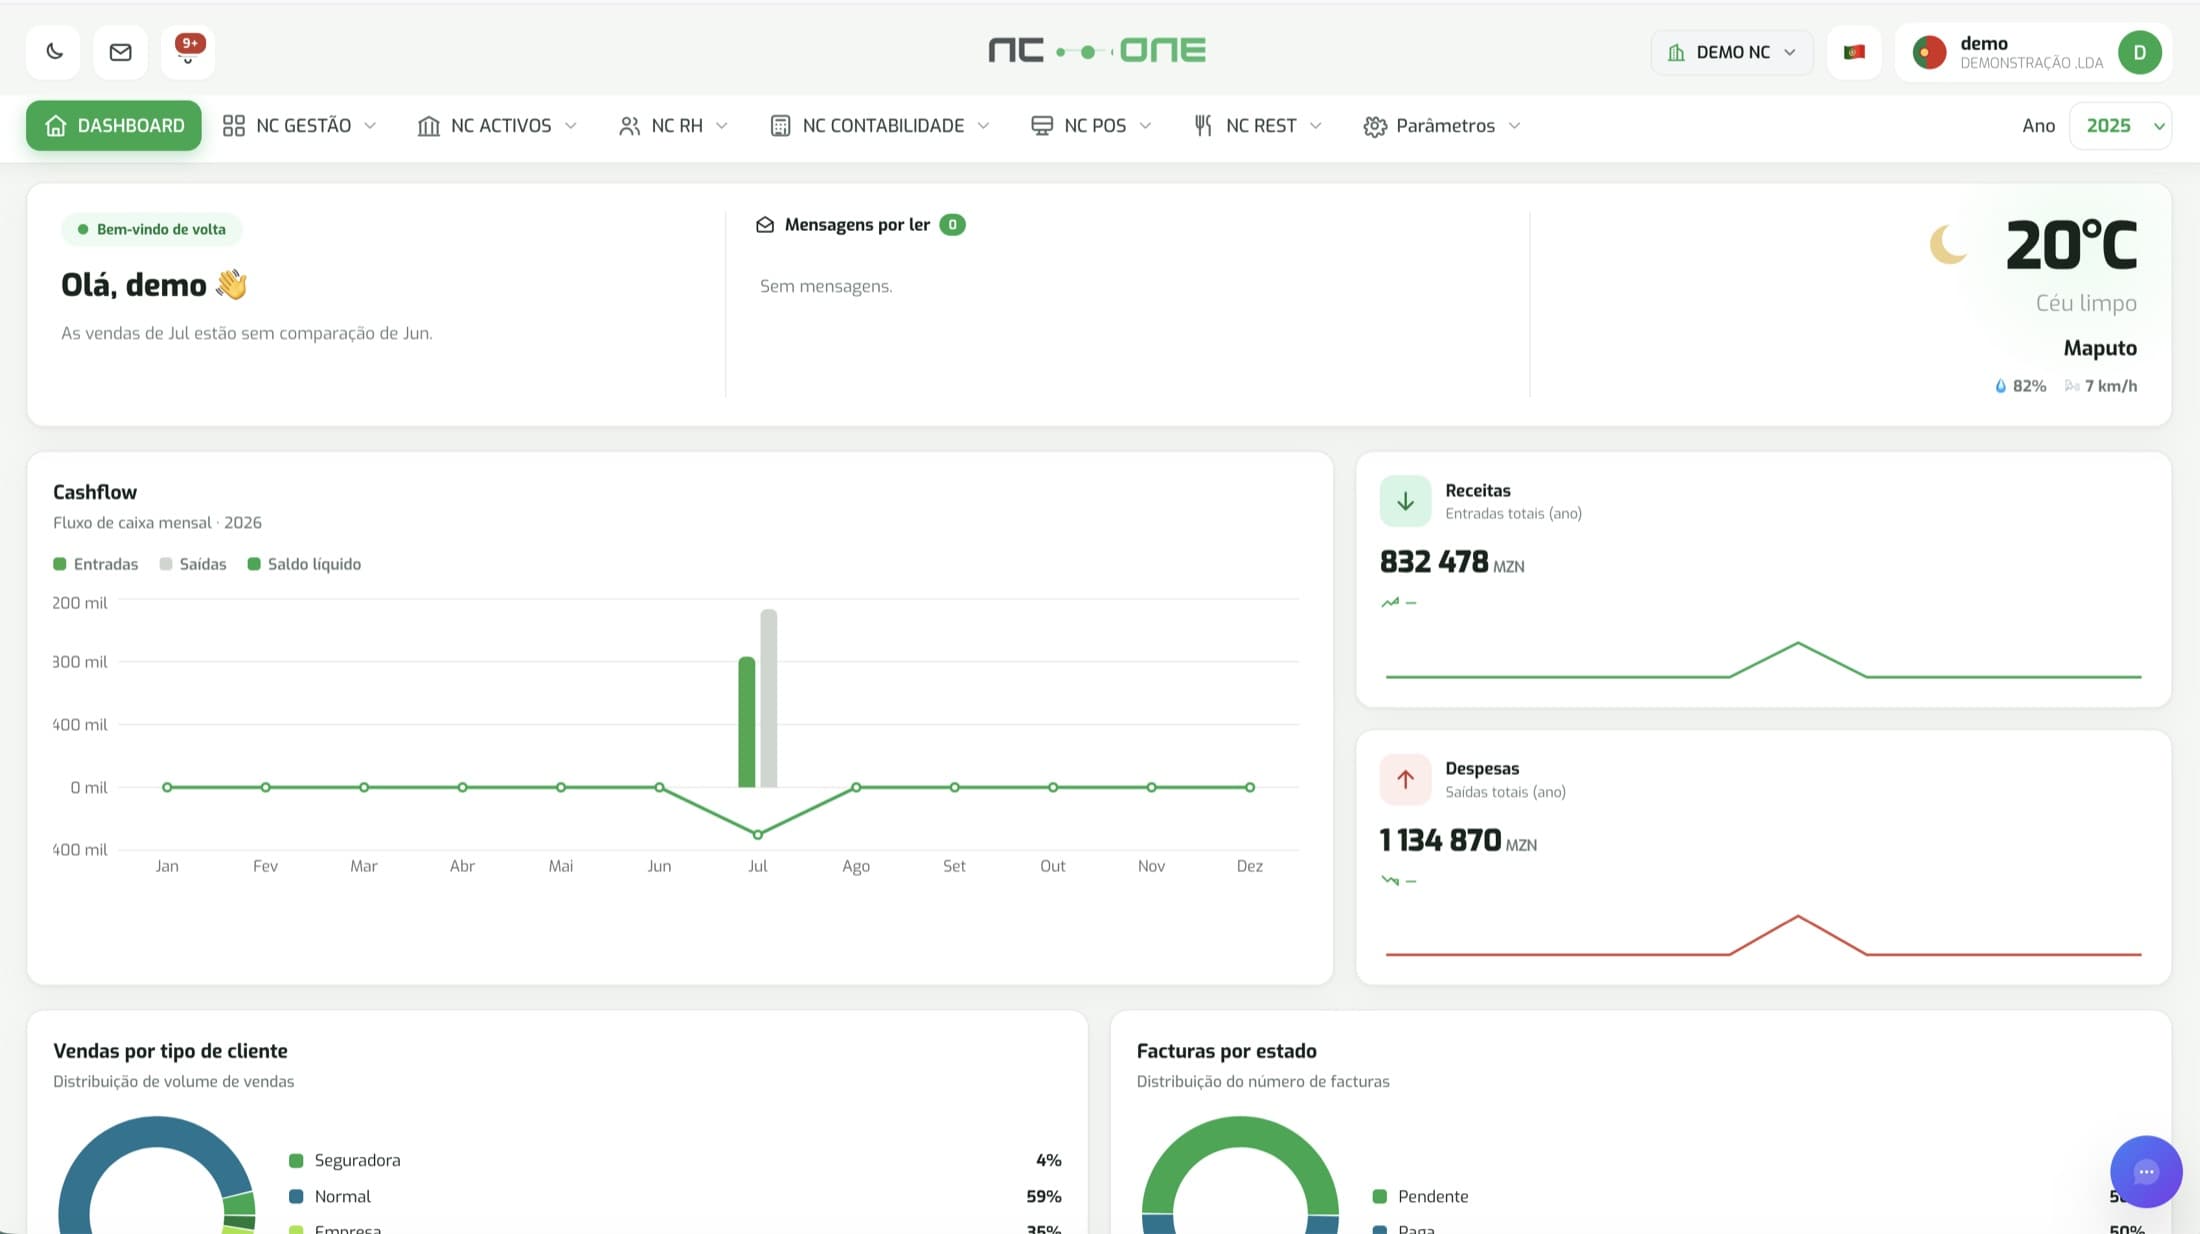Toggle dark mode with moon icon
Image resolution: width=2200 pixels, height=1234 pixels.
54,52
